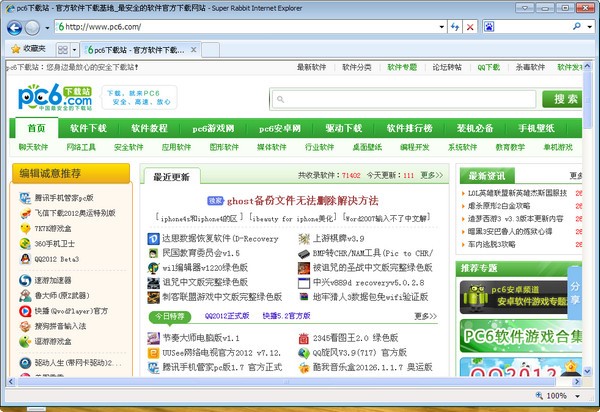Open ghost备份文件无法删除解决方法 headline
The width and height of the screenshot is (600, 412).
point(302,201)
